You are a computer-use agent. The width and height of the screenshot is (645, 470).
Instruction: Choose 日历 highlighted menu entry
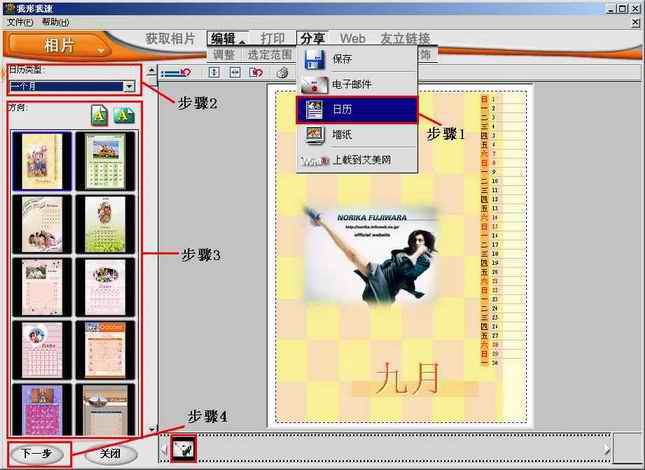(357, 110)
